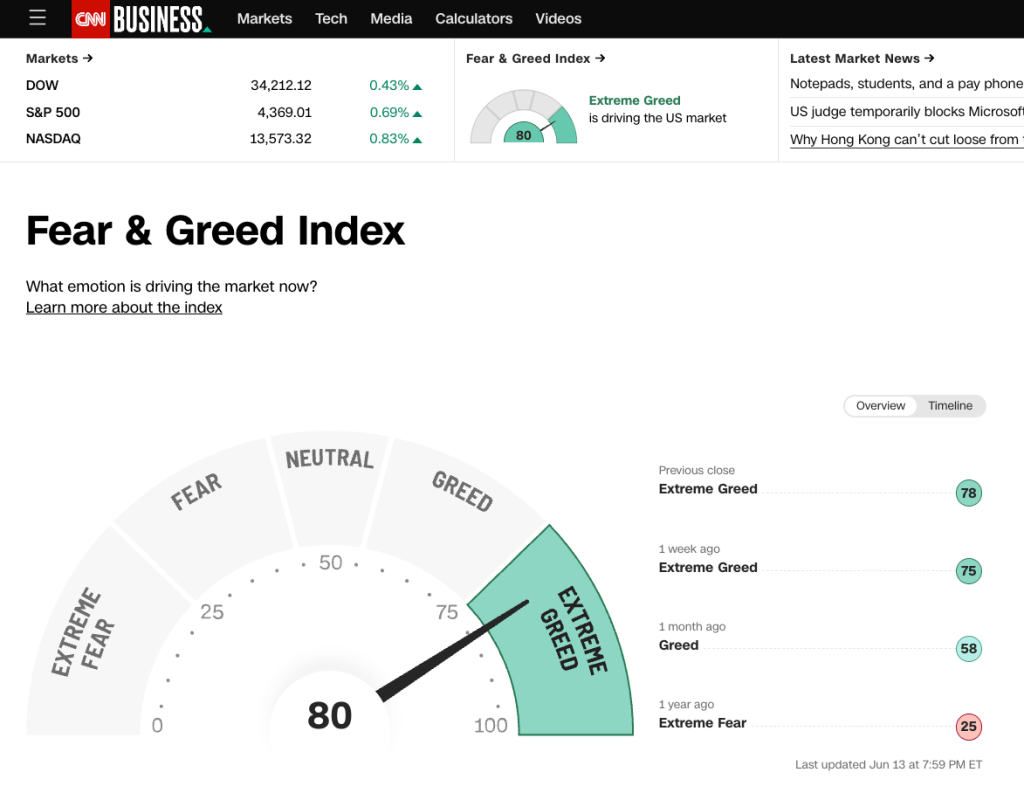
Task: Switch to Timeline view toggle
Action: pyautogui.click(x=950, y=406)
